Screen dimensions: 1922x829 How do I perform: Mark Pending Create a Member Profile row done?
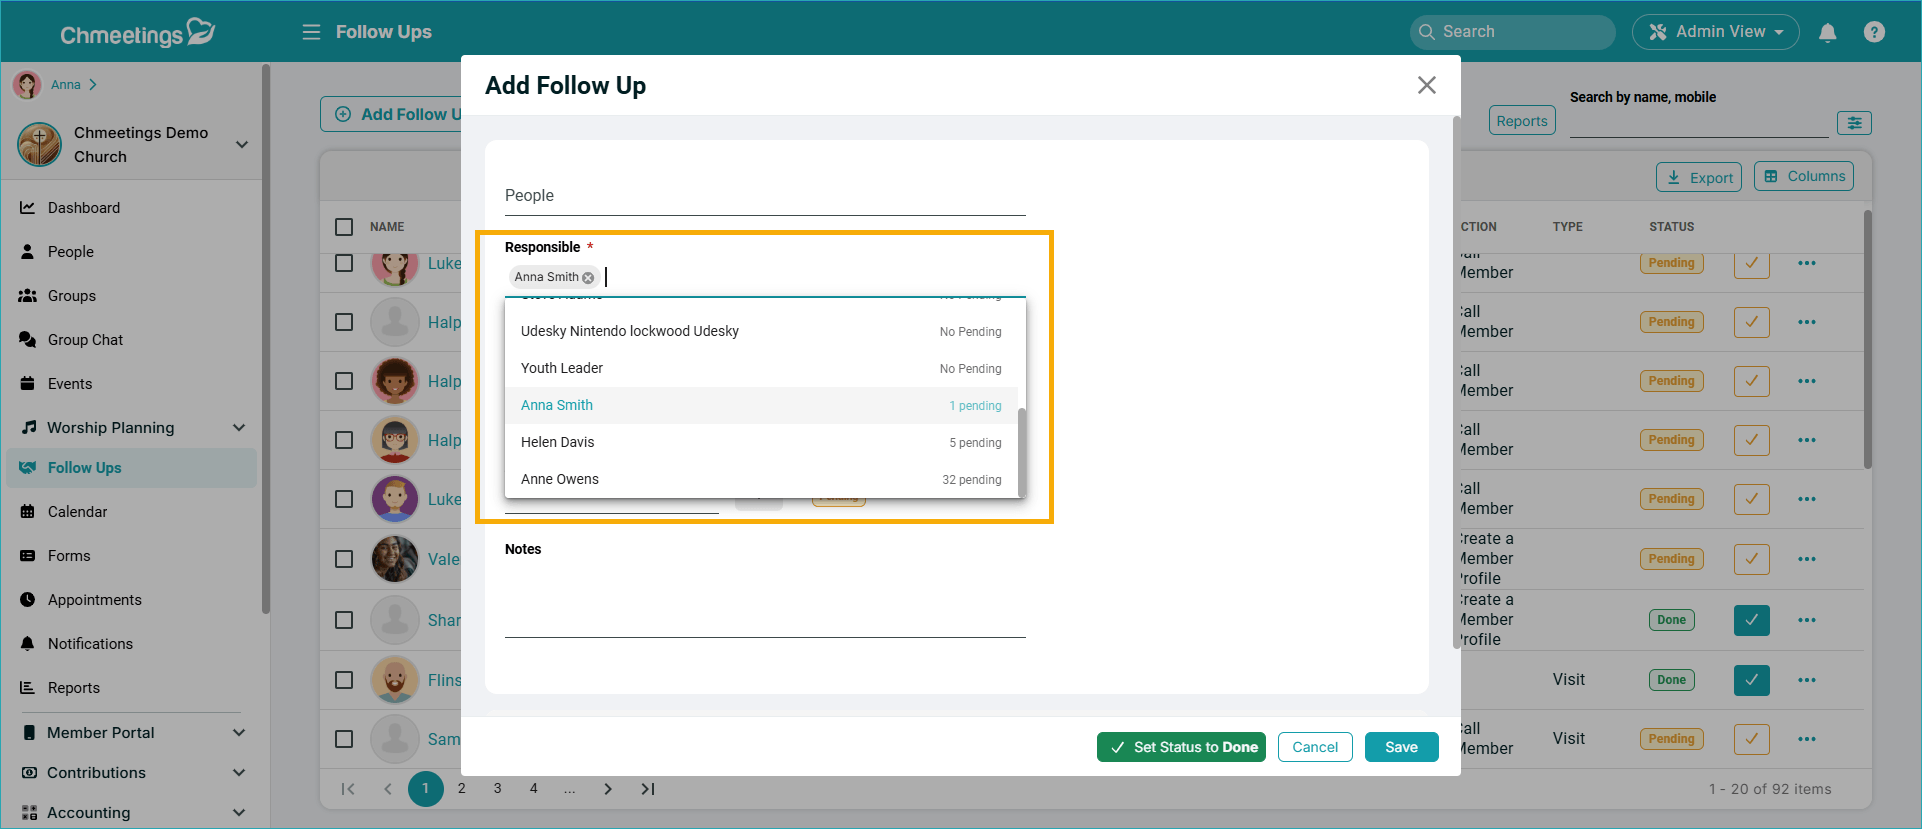pyautogui.click(x=1751, y=559)
